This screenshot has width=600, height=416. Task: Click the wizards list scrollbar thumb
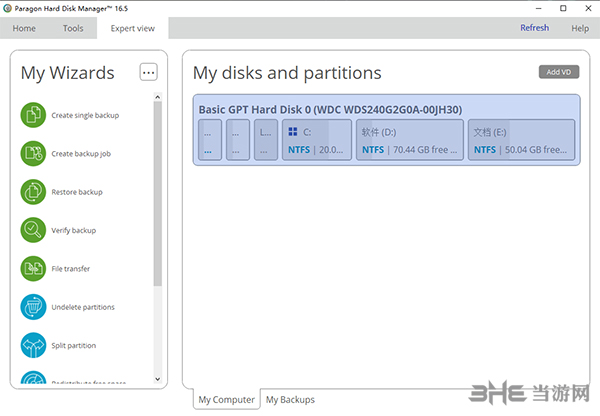(x=158, y=194)
